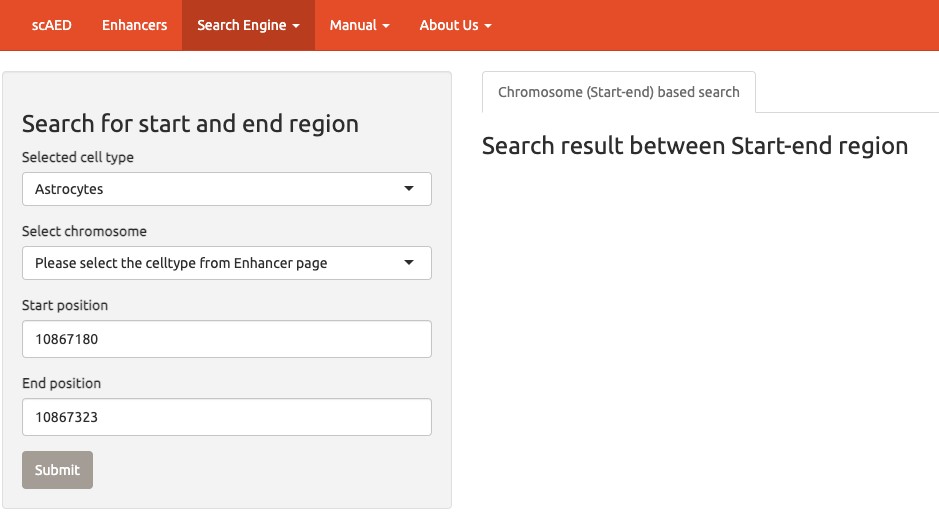Open the Select chromosome dropdown

[x=226, y=263]
